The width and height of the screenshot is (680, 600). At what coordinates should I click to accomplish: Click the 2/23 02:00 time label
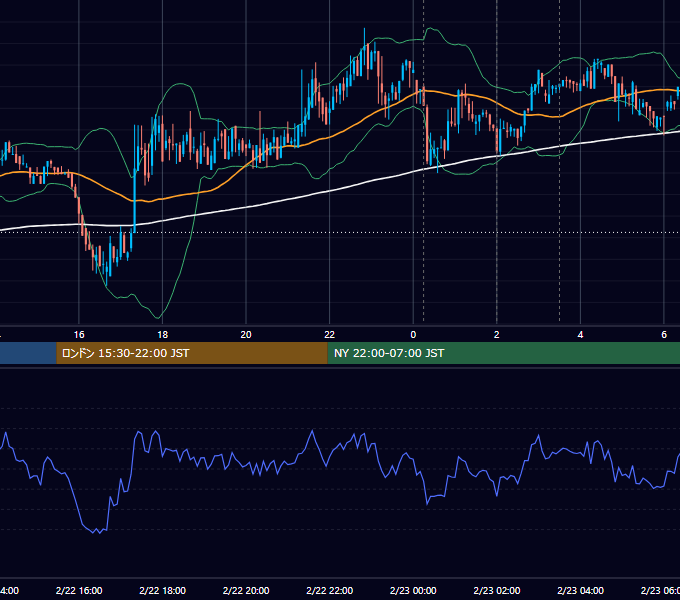coord(497,590)
